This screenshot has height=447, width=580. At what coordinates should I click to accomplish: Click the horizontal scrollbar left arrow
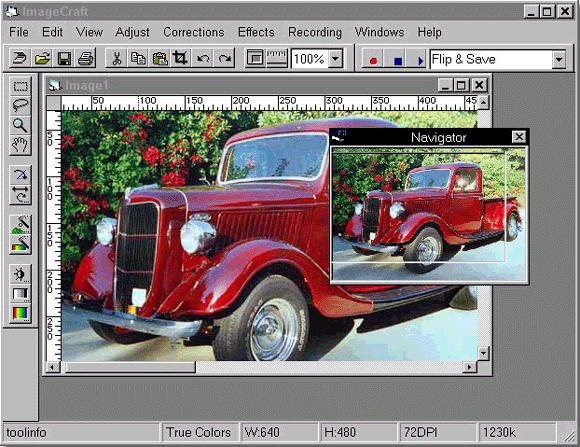(x=52, y=367)
